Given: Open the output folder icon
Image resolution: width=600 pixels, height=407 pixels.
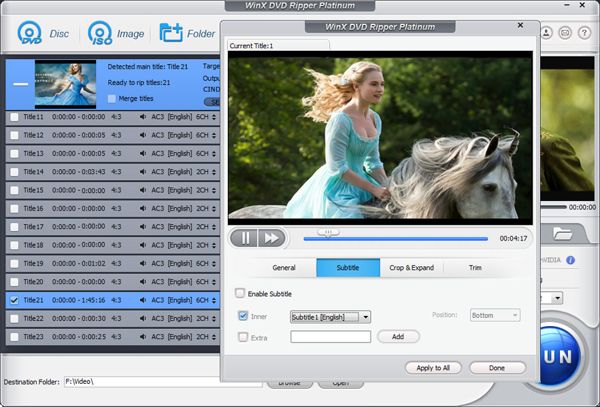Looking at the screenshot, I should click(563, 234).
